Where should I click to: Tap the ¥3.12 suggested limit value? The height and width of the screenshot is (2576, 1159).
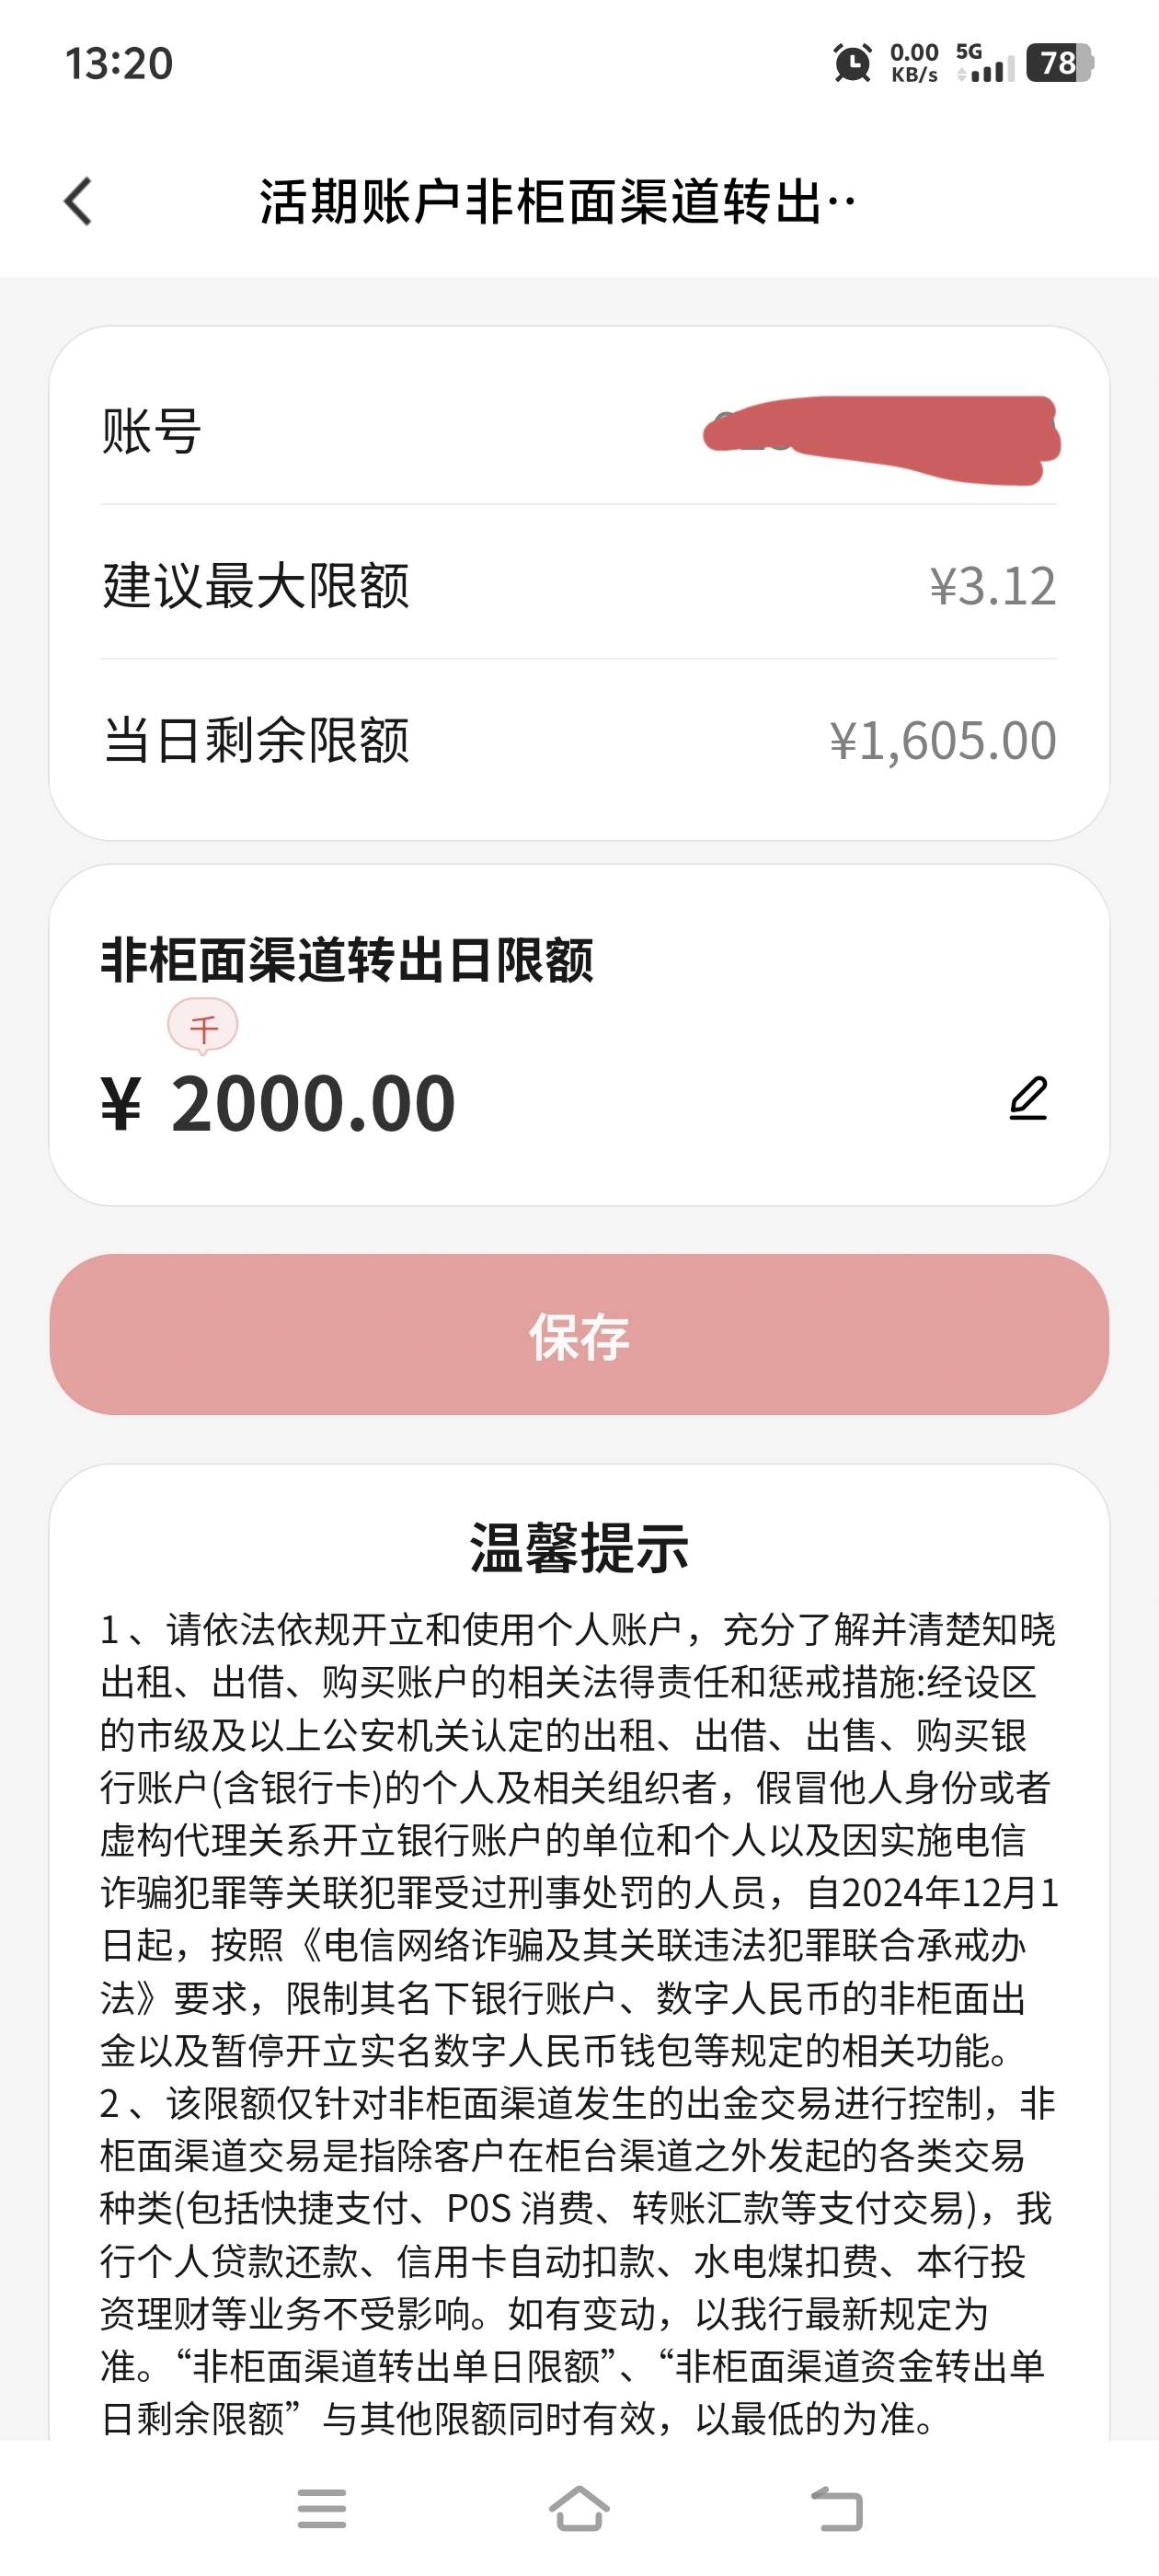[x=992, y=586]
